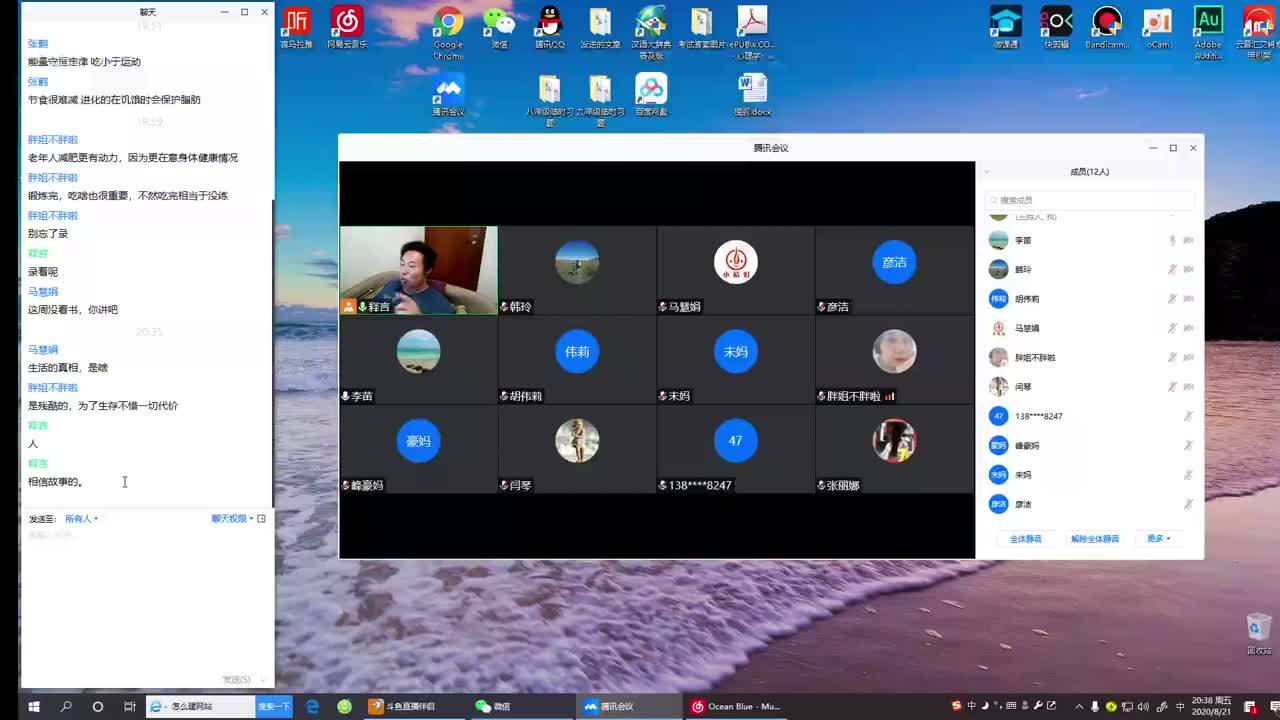Expand the 所有人 recipient dropdown

coord(81,519)
